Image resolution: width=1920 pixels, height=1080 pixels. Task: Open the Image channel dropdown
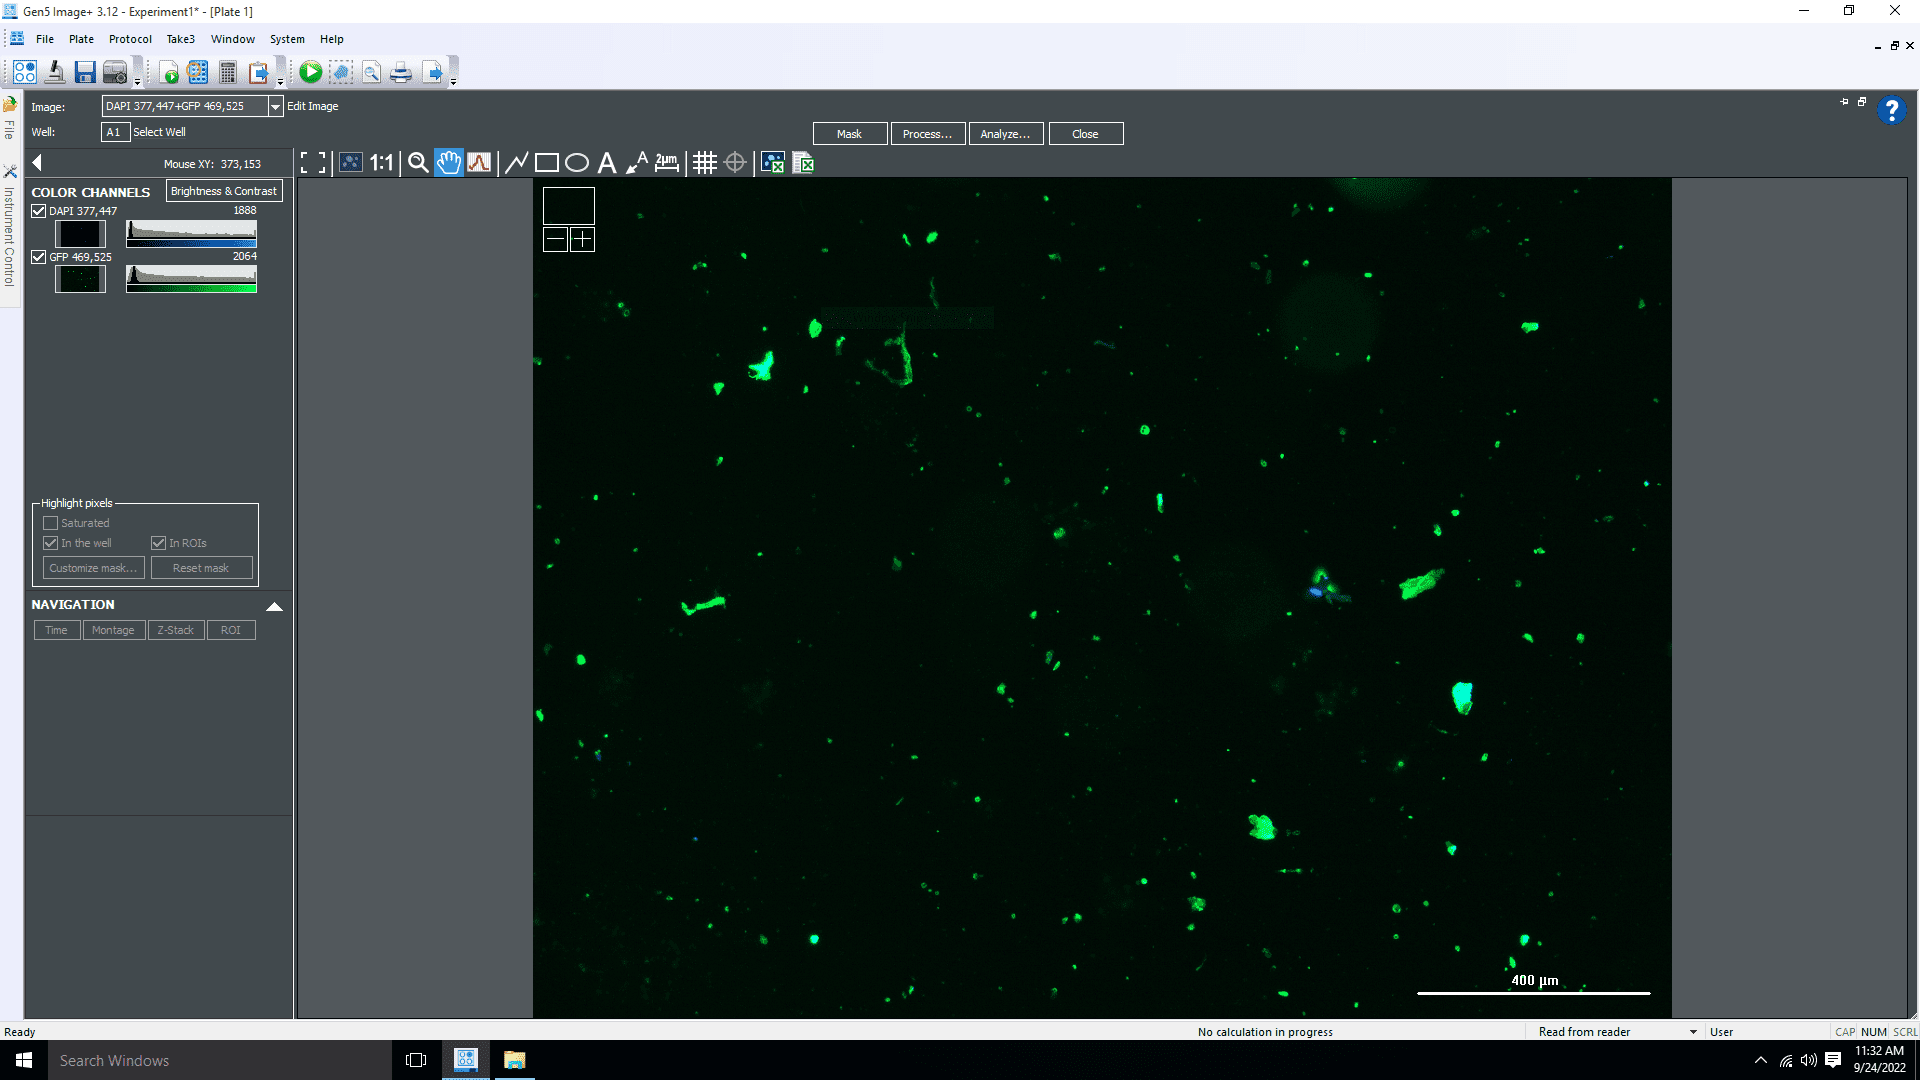[x=275, y=106]
